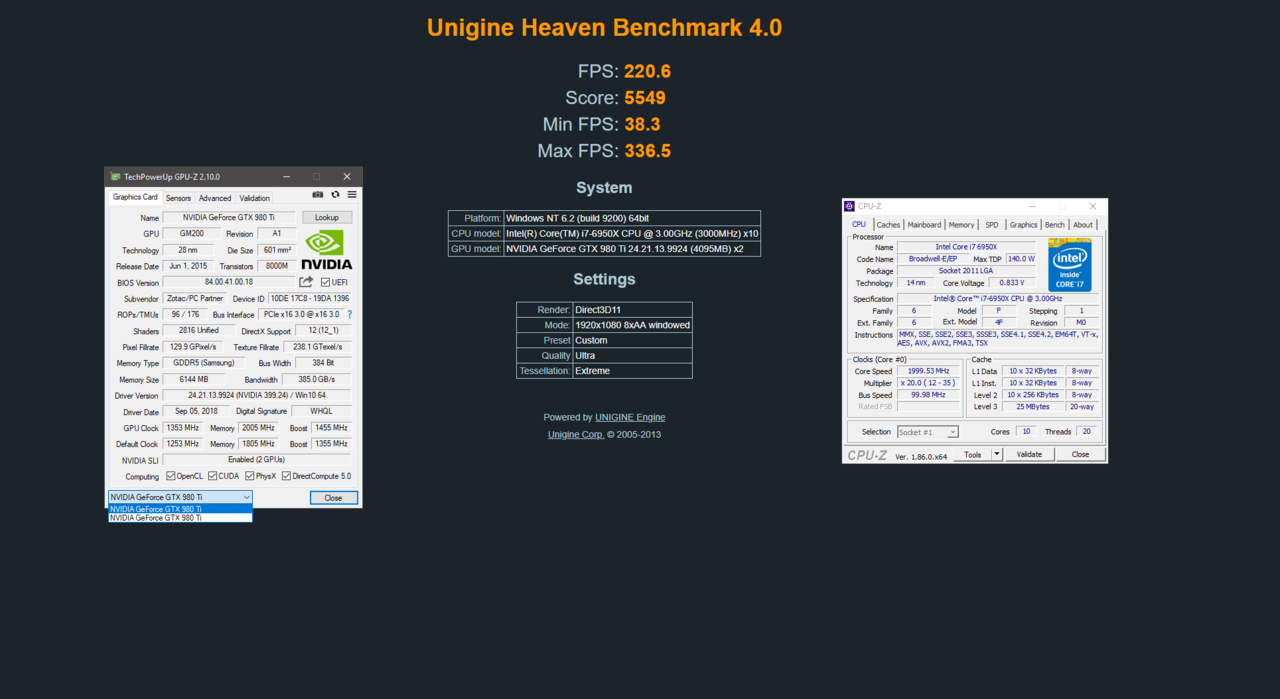Click the Level 3 cache 25 MBytes value
The image size is (1280, 699).
point(1033,407)
